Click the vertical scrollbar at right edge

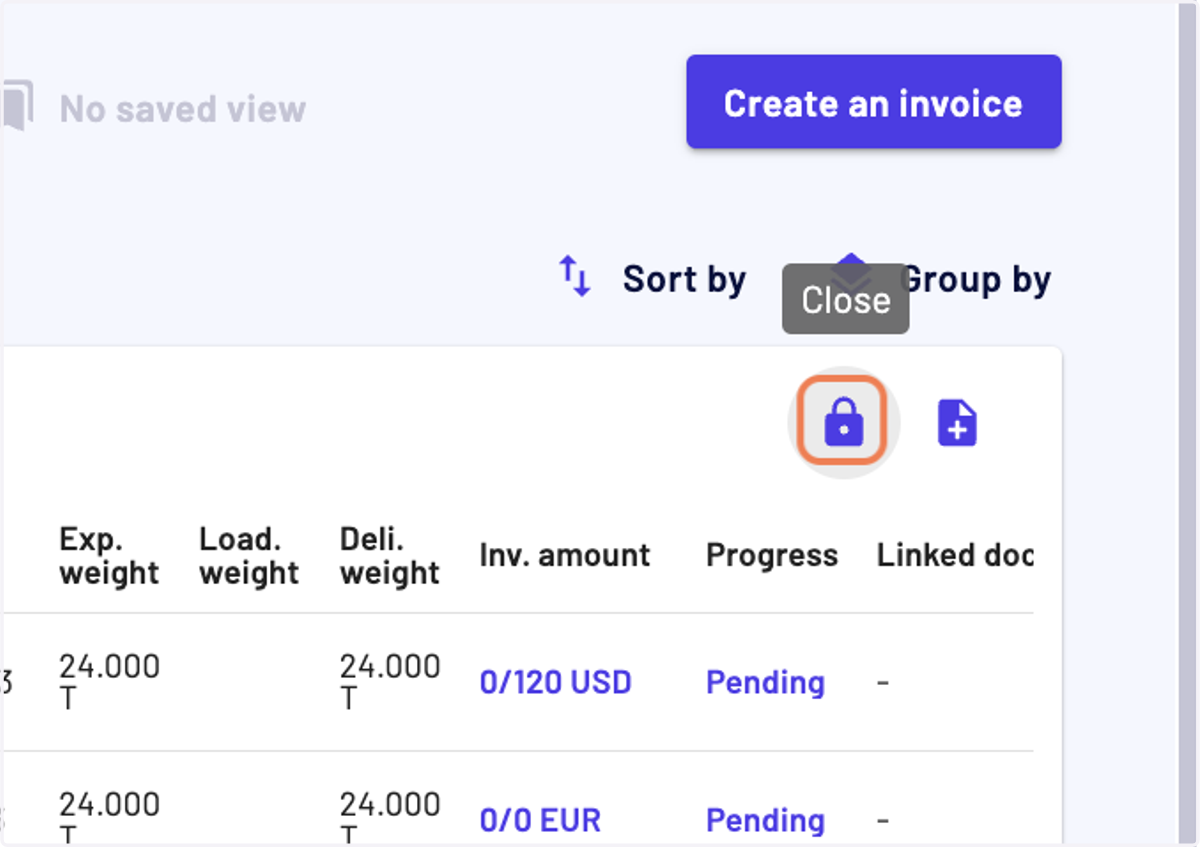(1188, 423)
